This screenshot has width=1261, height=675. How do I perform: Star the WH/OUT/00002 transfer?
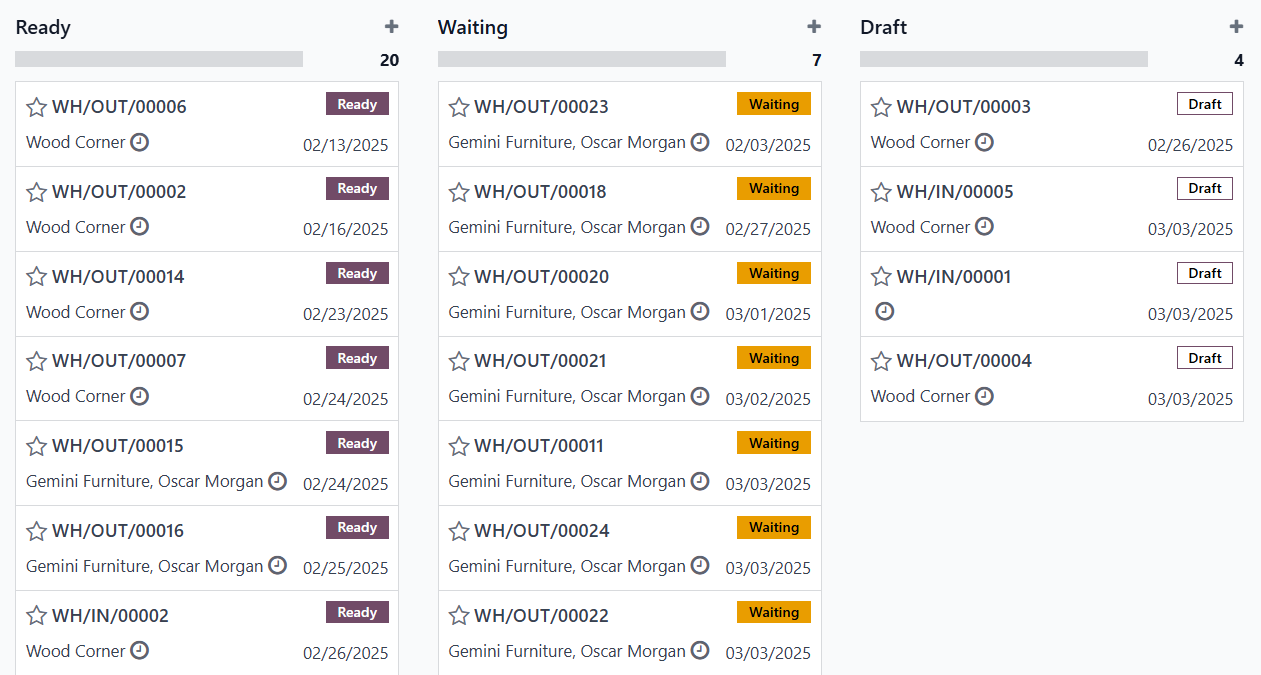pyautogui.click(x=37, y=192)
